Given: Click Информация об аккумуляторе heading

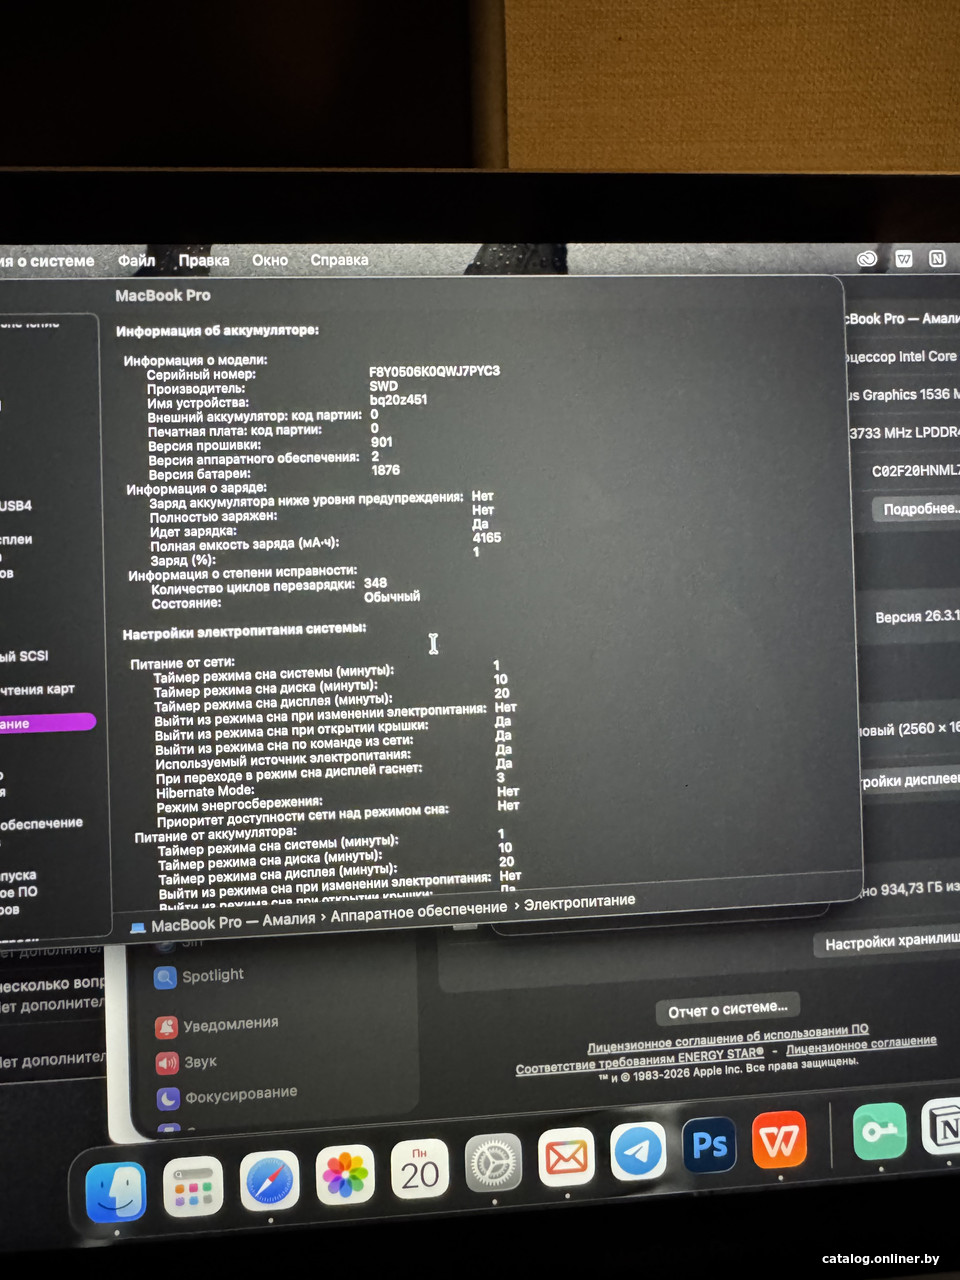Looking at the screenshot, I should tap(217, 330).
